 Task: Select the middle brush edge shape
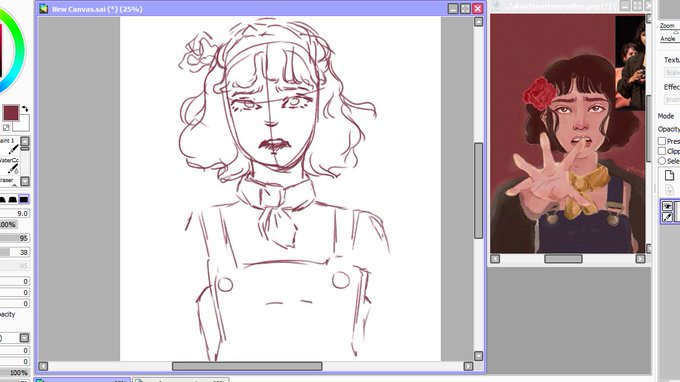[x=13, y=199]
